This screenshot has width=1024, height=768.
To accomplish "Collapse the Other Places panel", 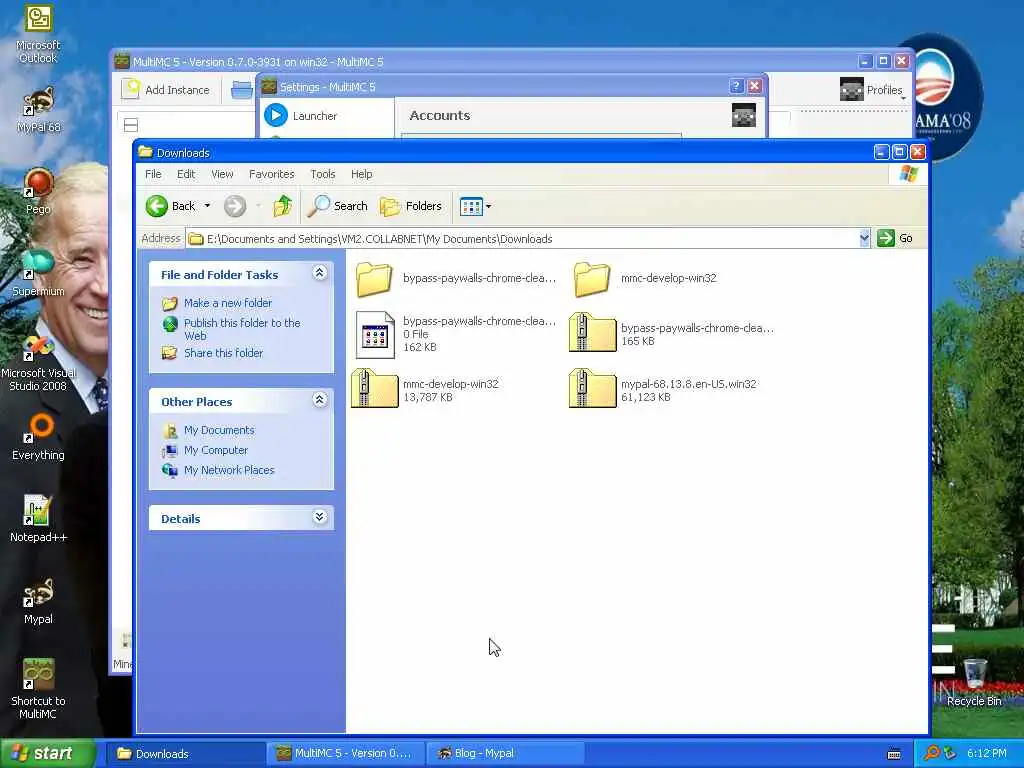I will click(319, 400).
